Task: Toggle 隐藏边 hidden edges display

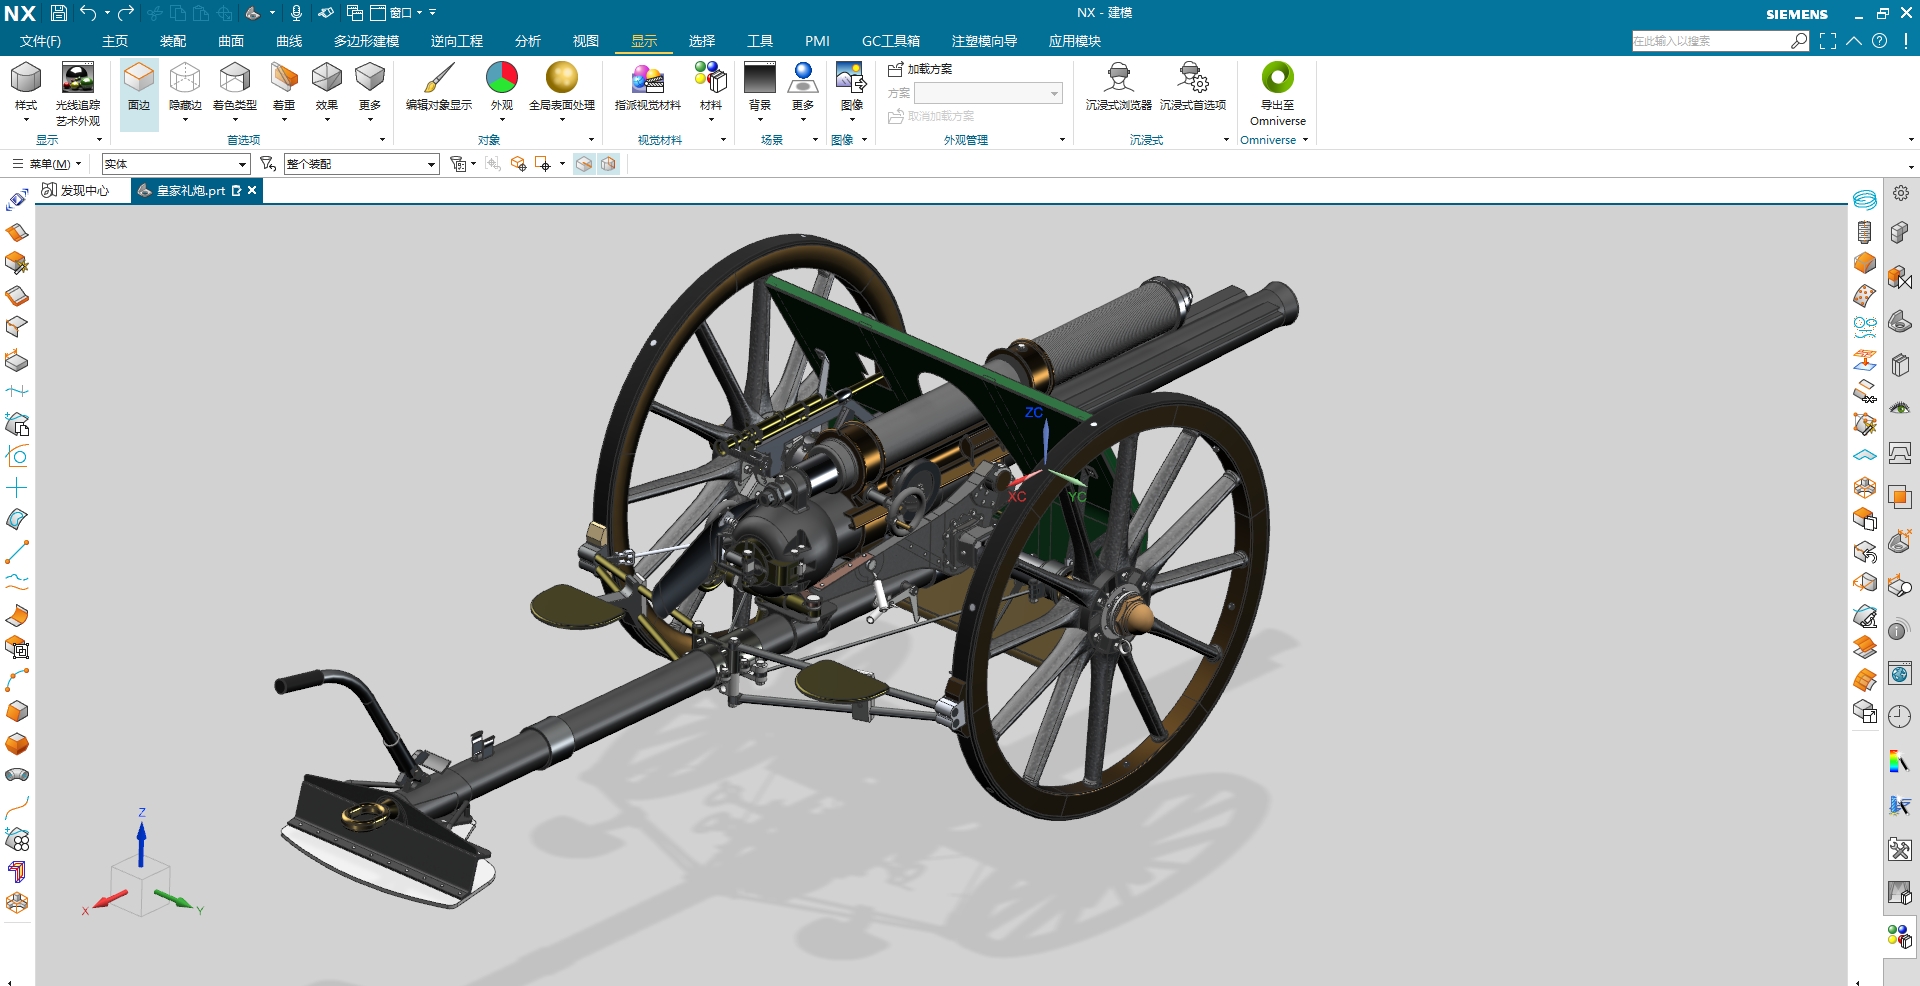Action: (x=185, y=79)
